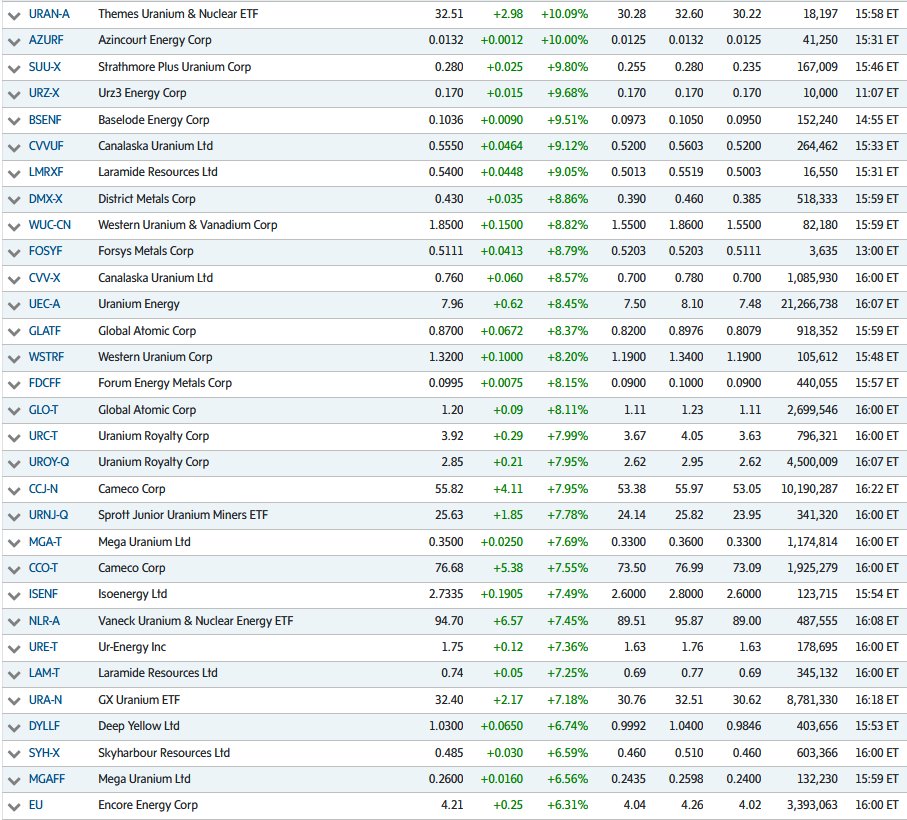
Task: Open the URC-T ticker link
Action: pyautogui.click(x=43, y=435)
